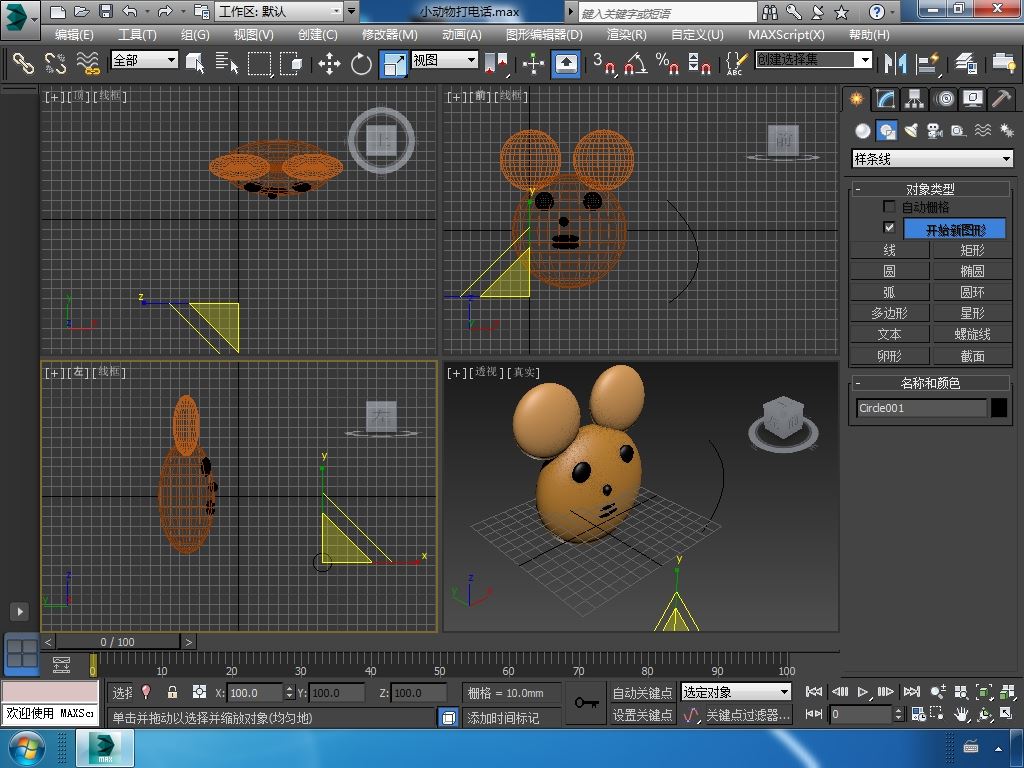Toggle the selection lock icon
Image resolution: width=1024 pixels, height=768 pixels.
[x=172, y=692]
